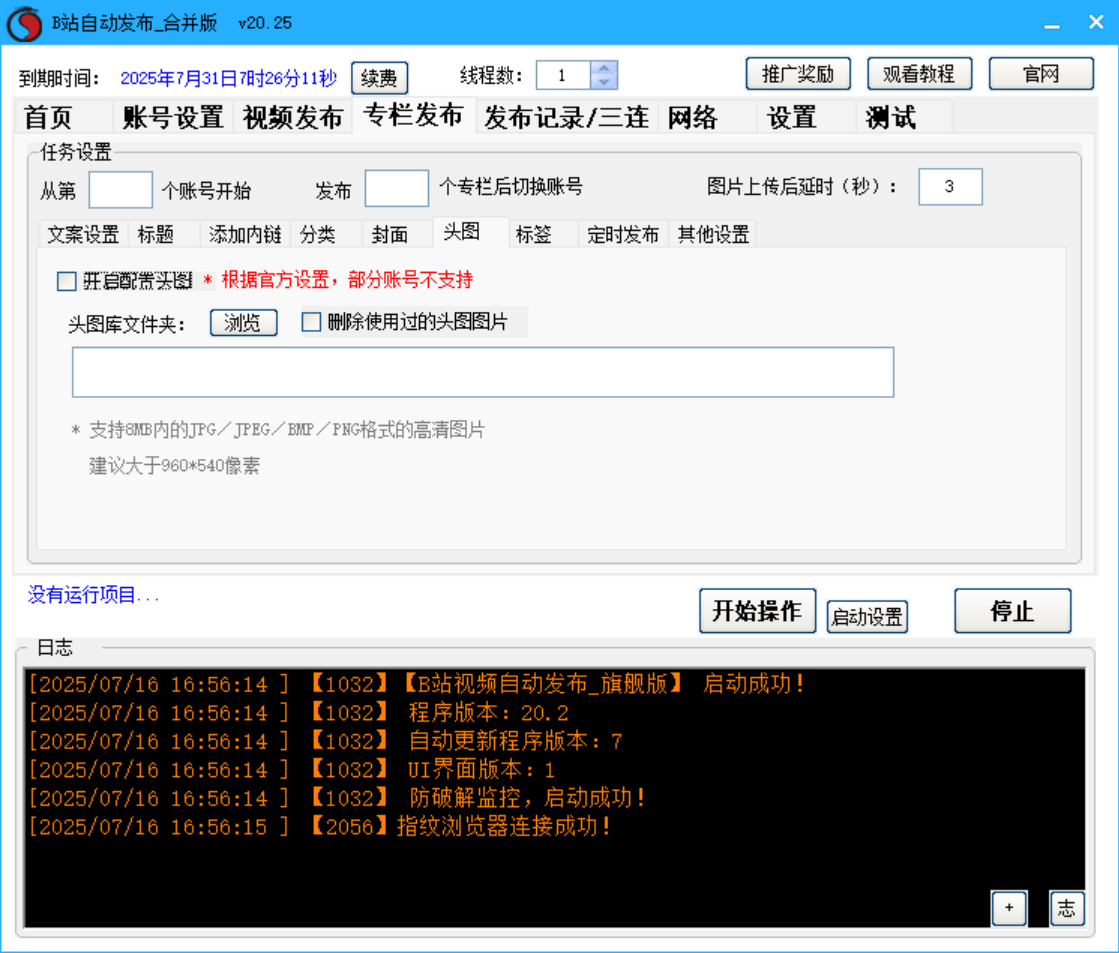Decrease thread count with down arrow

(x=604, y=82)
